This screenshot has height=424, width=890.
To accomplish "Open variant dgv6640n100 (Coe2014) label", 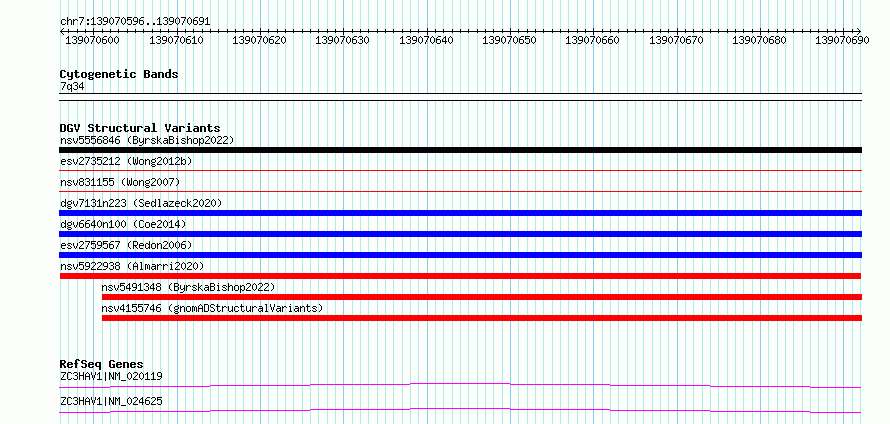I will click(x=123, y=224).
